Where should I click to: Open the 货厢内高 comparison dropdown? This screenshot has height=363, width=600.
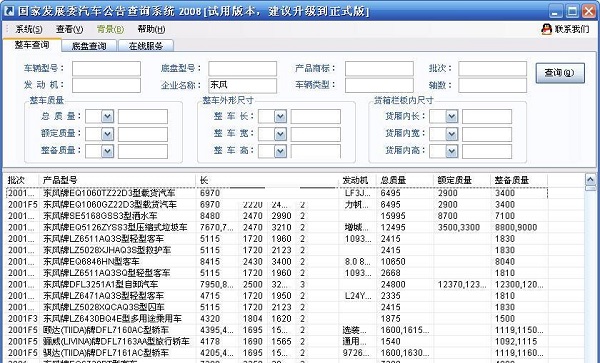[x=452, y=151]
